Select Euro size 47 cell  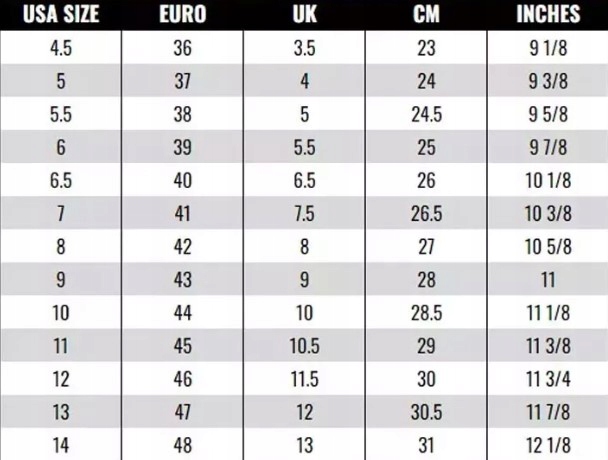(182, 412)
